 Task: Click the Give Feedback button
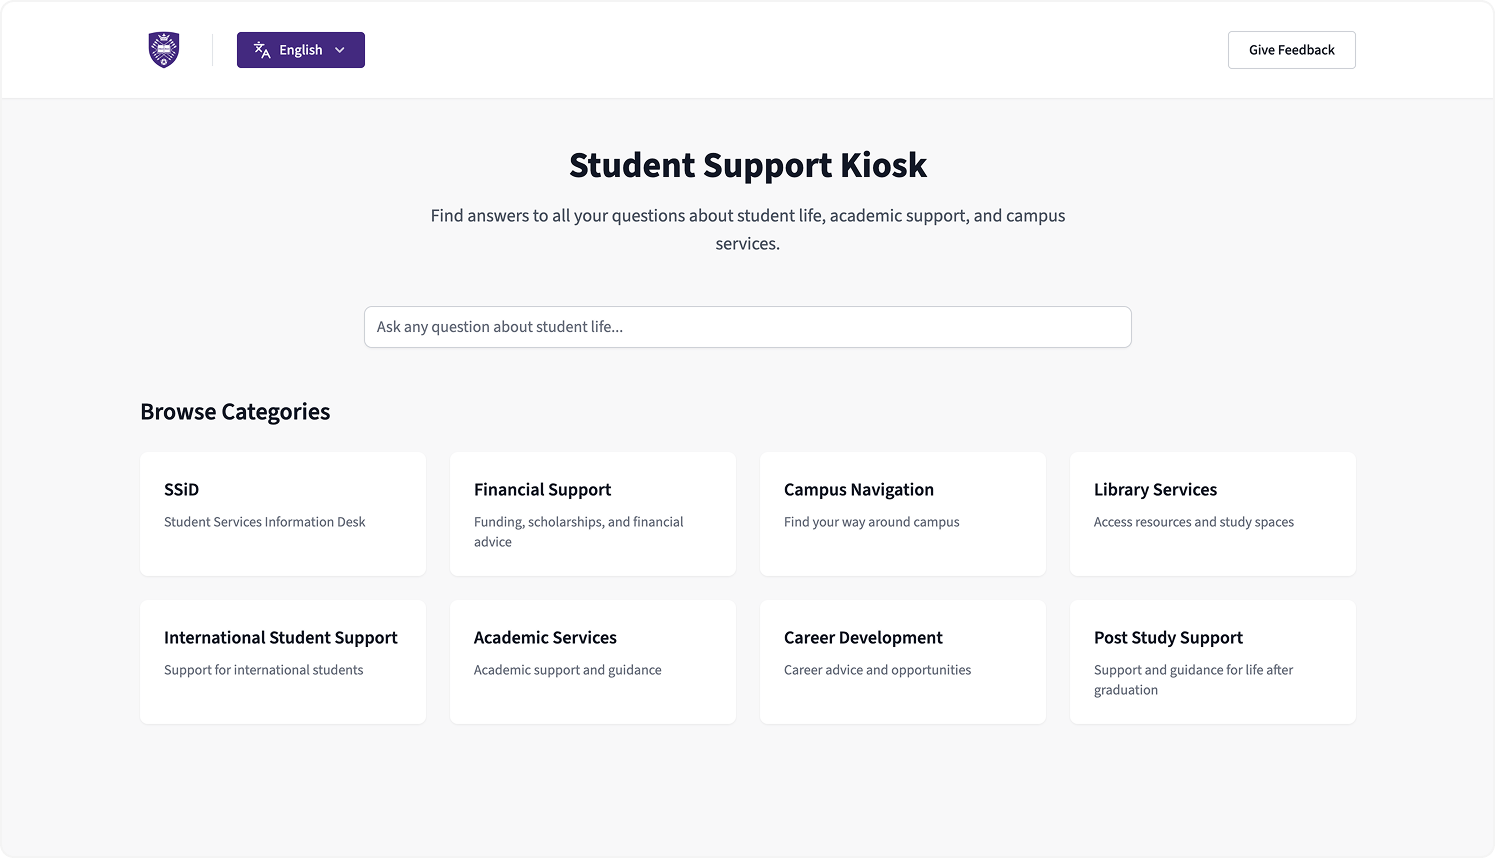1291,49
